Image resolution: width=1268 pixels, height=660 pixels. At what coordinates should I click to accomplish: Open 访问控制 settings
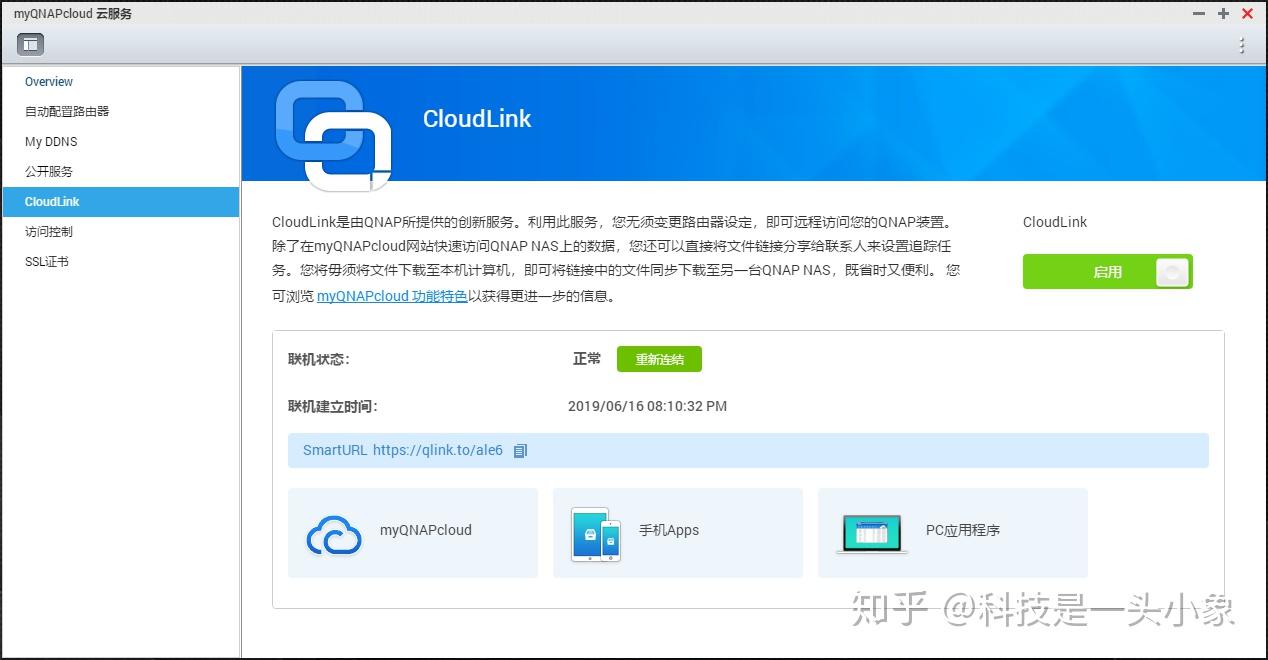tap(49, 232)
